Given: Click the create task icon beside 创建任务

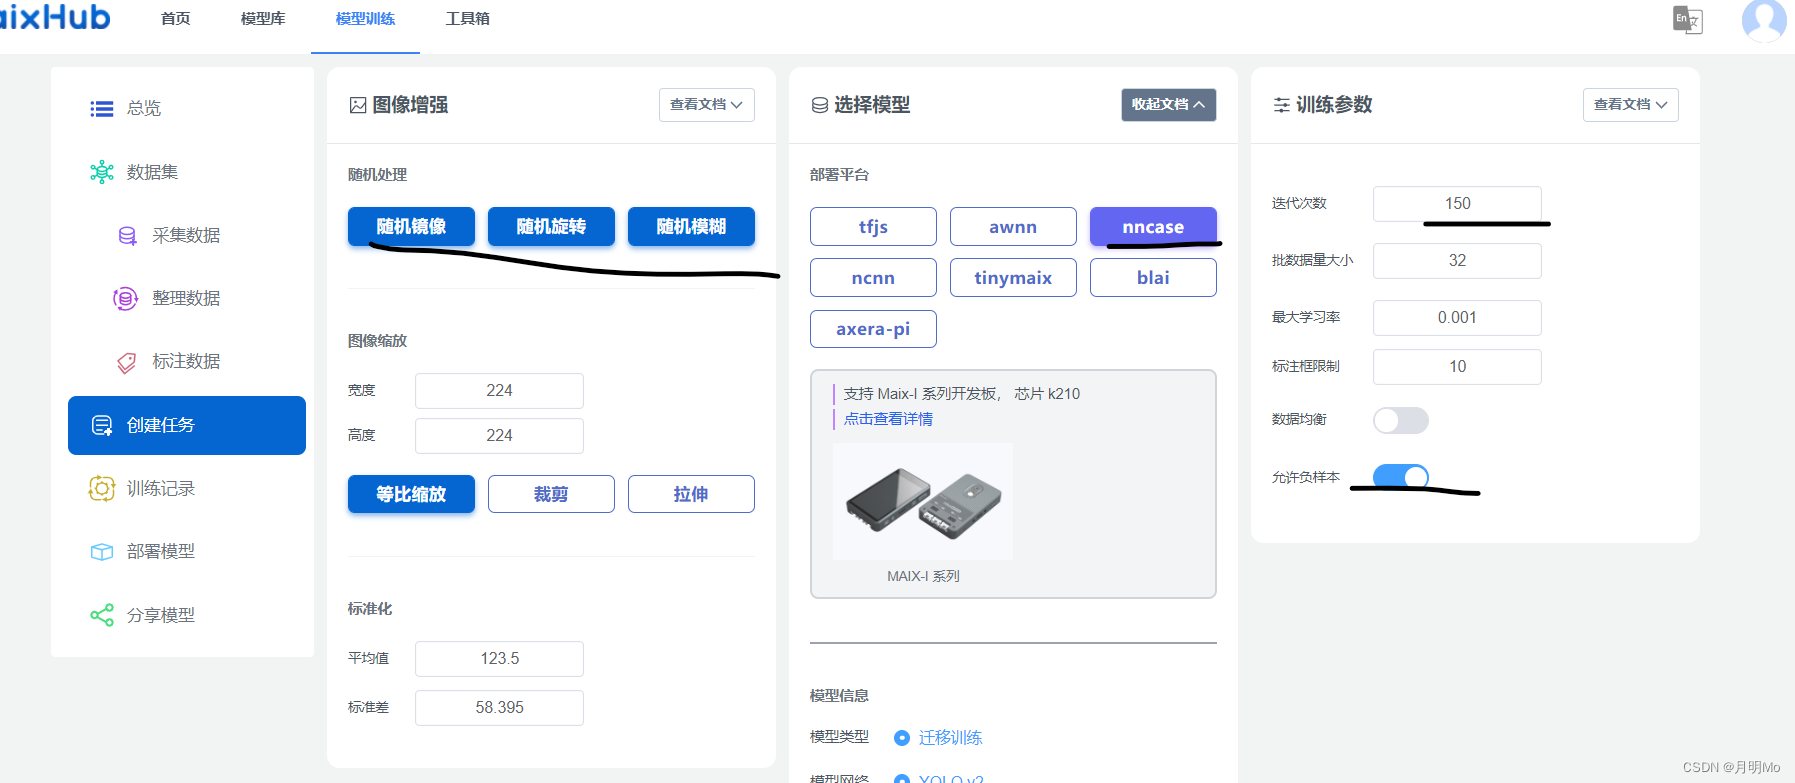Looking at the screenshot, I should pos(102,426).
